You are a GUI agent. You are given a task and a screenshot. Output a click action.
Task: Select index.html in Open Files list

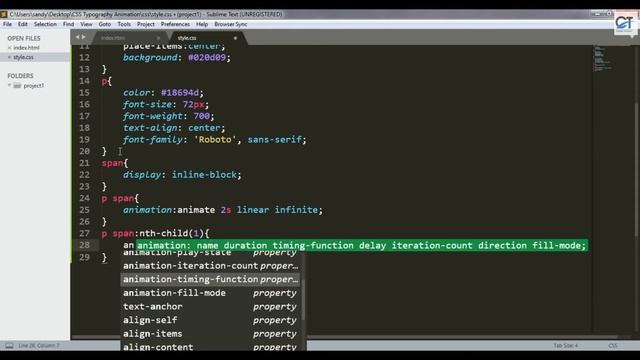click(27, 48)
